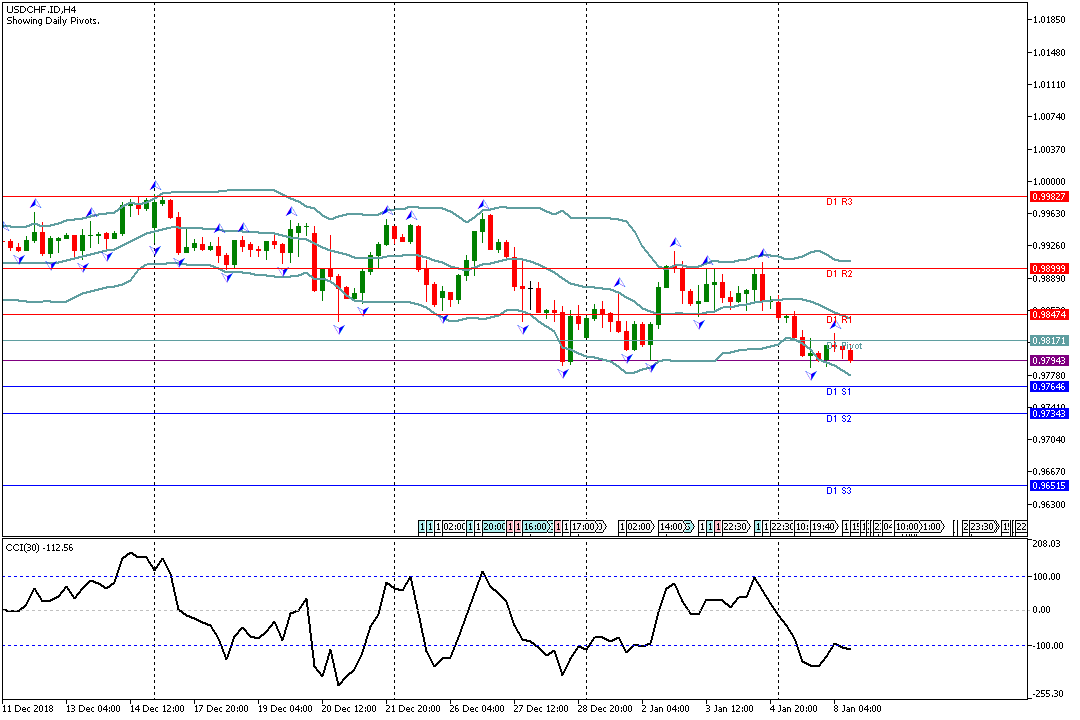The width and height of the screenshot is (1080, 720).
Task: Click the purple 0.97943 current price tag
Action: coord(1048,360)
